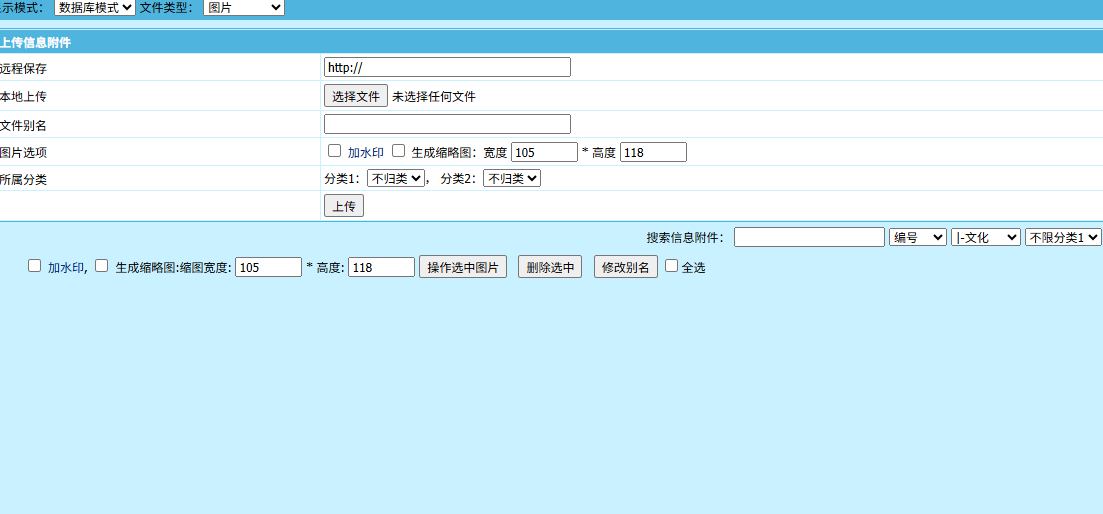Click the 宽度 field in 图片选项 row

point(544,152)
